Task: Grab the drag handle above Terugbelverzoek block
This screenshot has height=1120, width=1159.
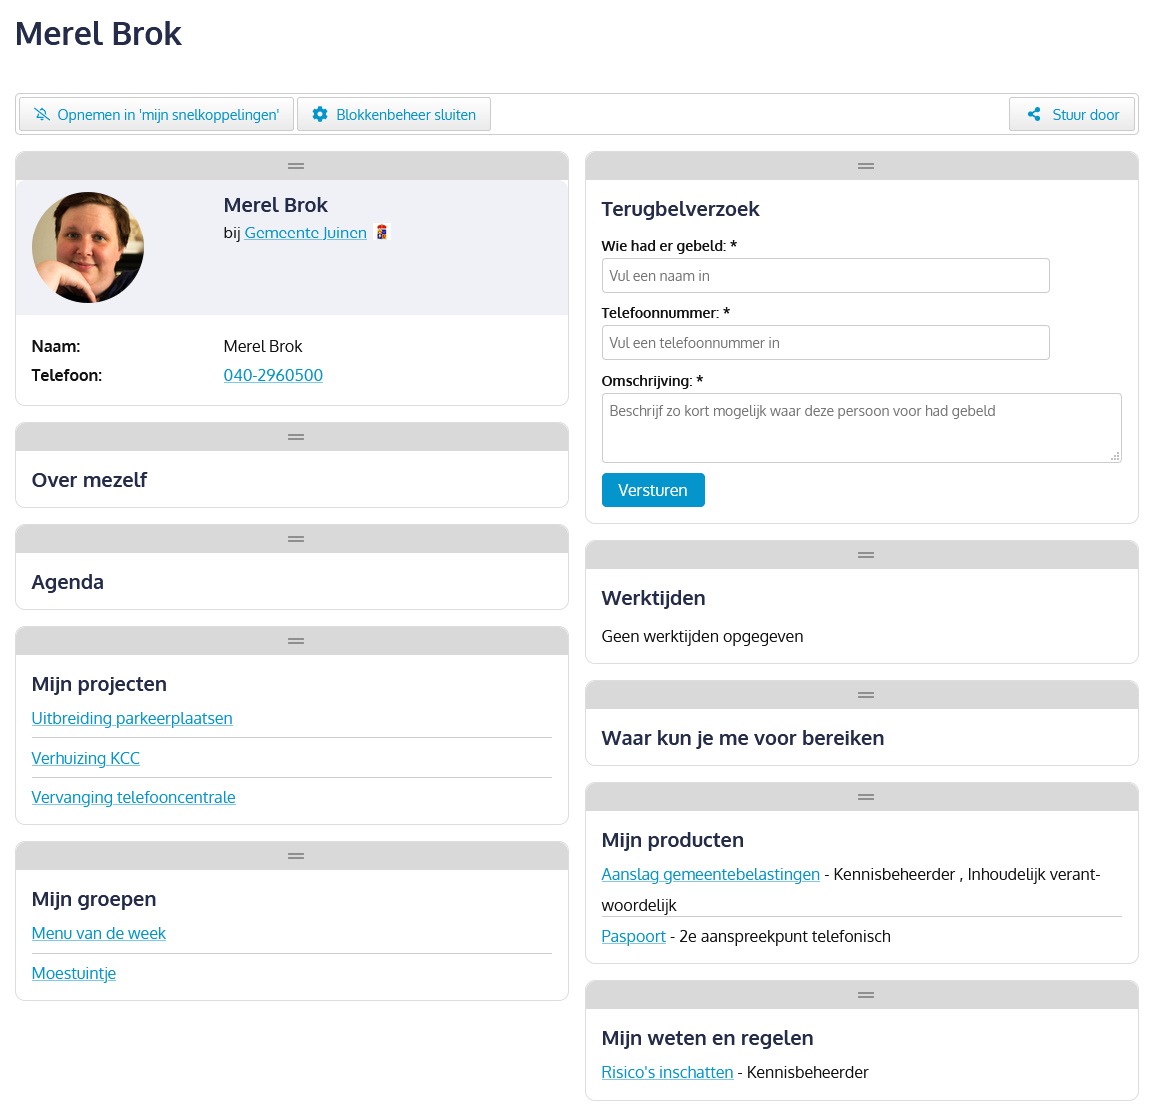Action: click(866, 166)
